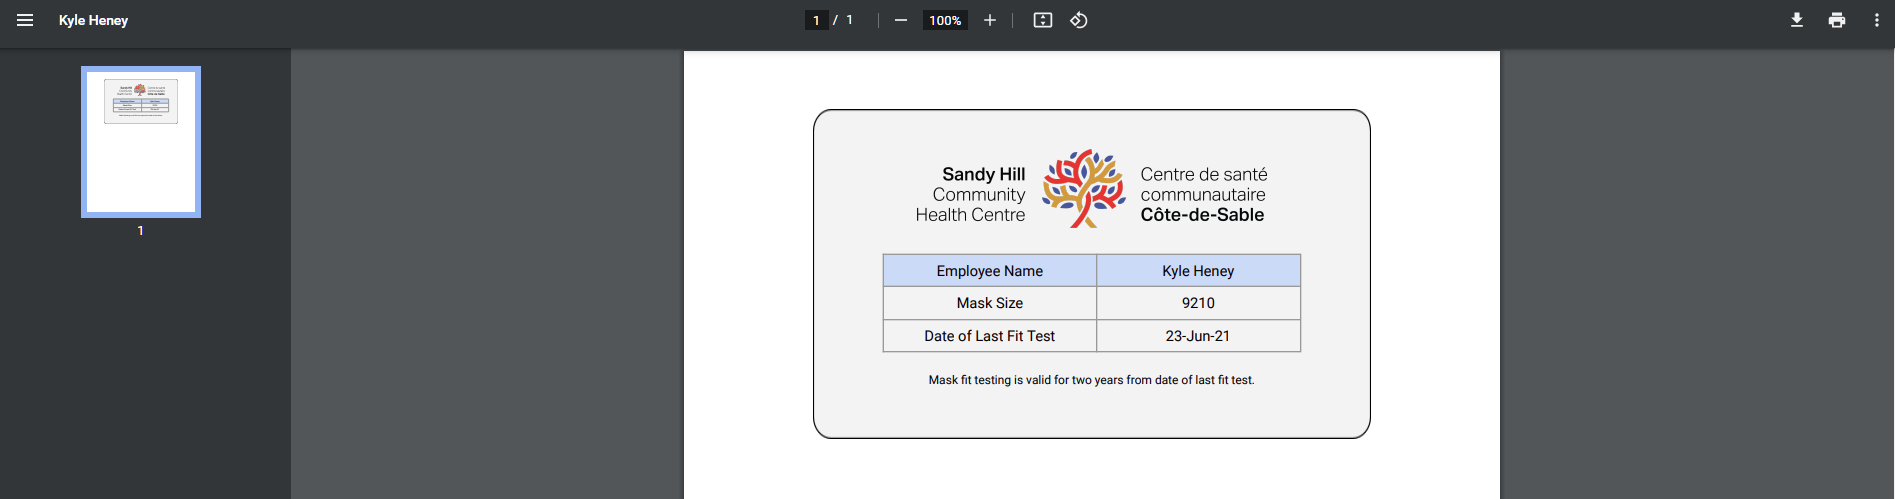Download the PDF file
Viewport: 1895px width, 499px height.
[1797, 20]
